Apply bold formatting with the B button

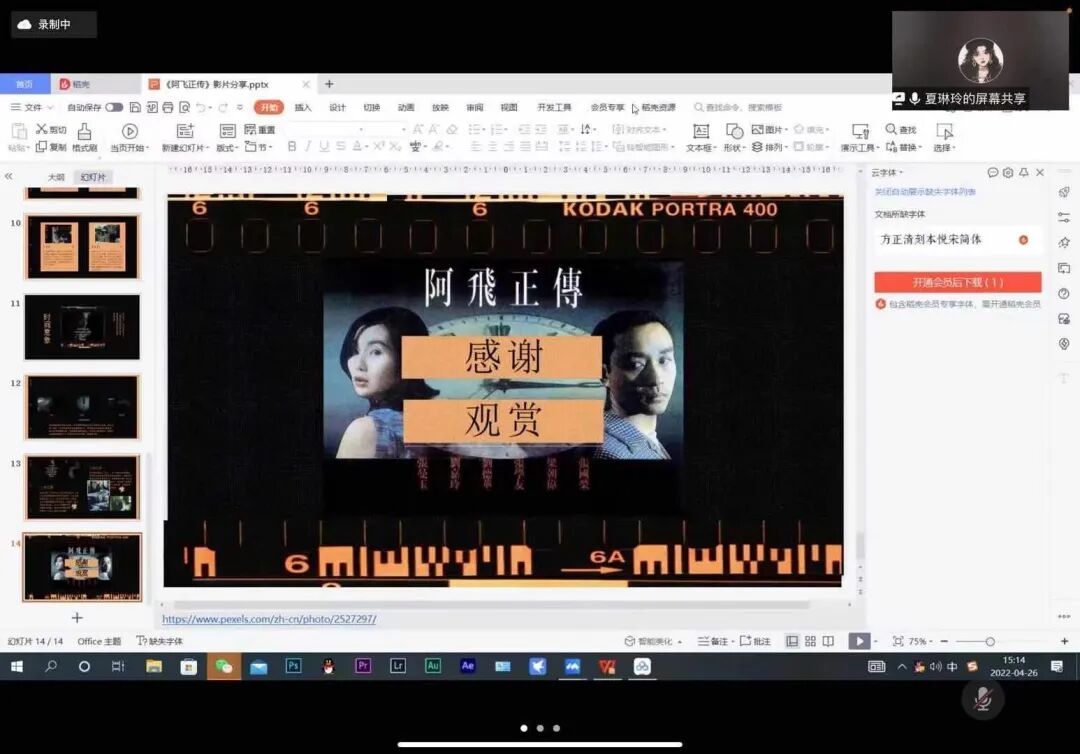292,146
